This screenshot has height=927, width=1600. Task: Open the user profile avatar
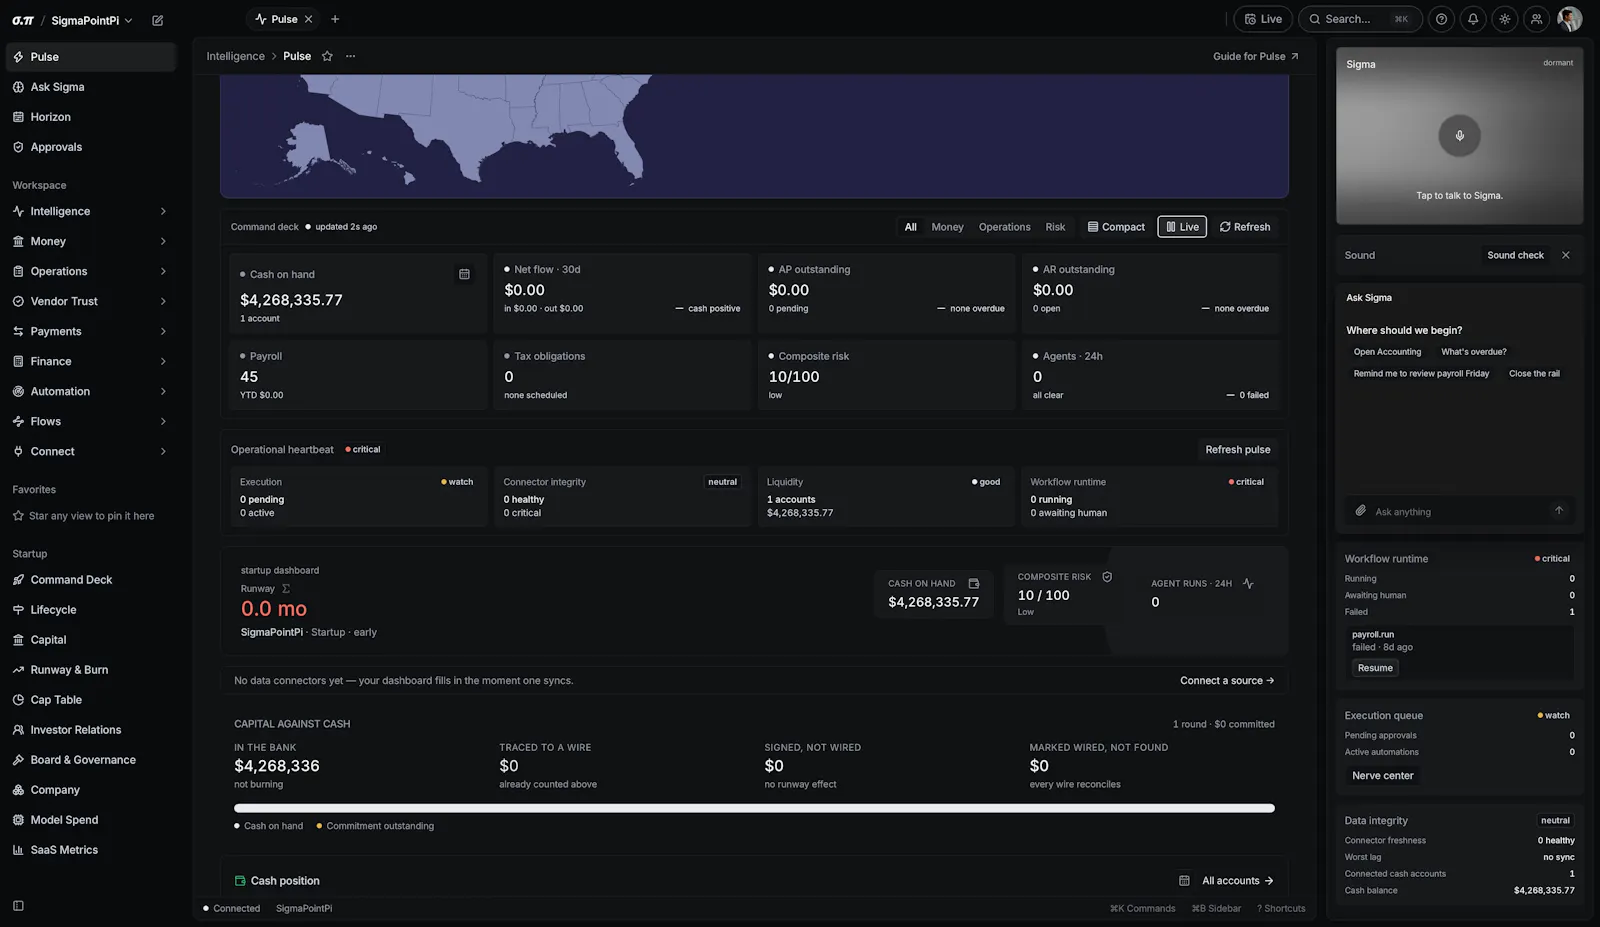tap(1570, 19)
